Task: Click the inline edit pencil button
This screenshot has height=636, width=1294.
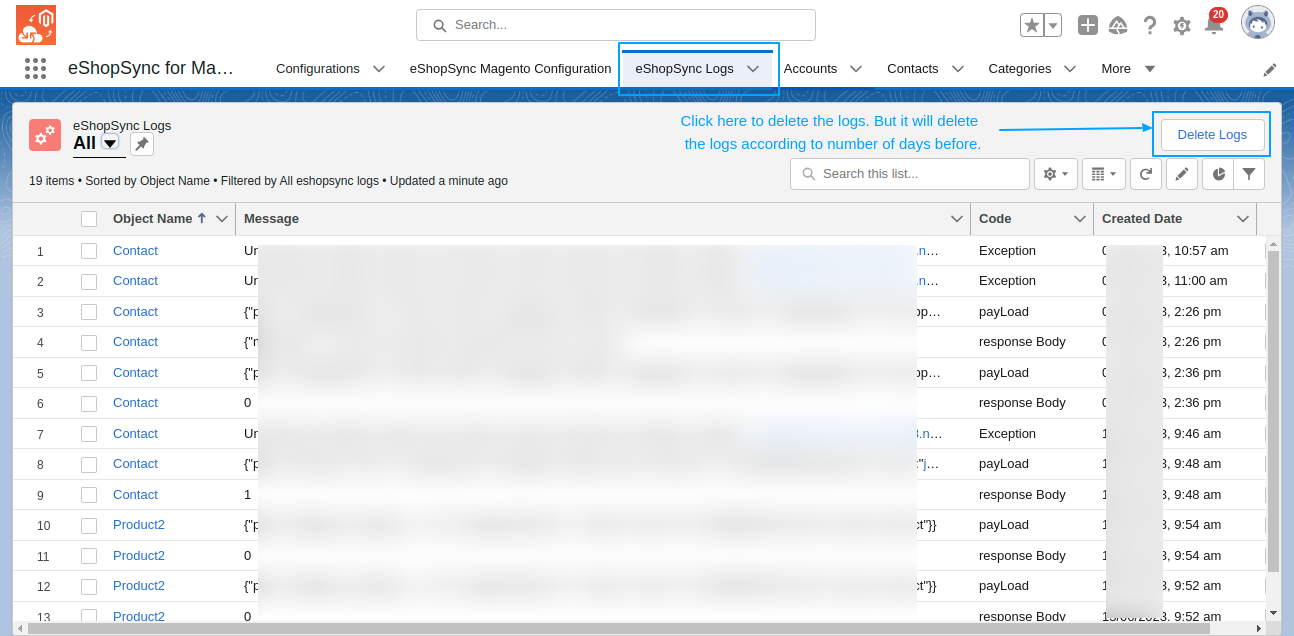Action: [1182, 174]
